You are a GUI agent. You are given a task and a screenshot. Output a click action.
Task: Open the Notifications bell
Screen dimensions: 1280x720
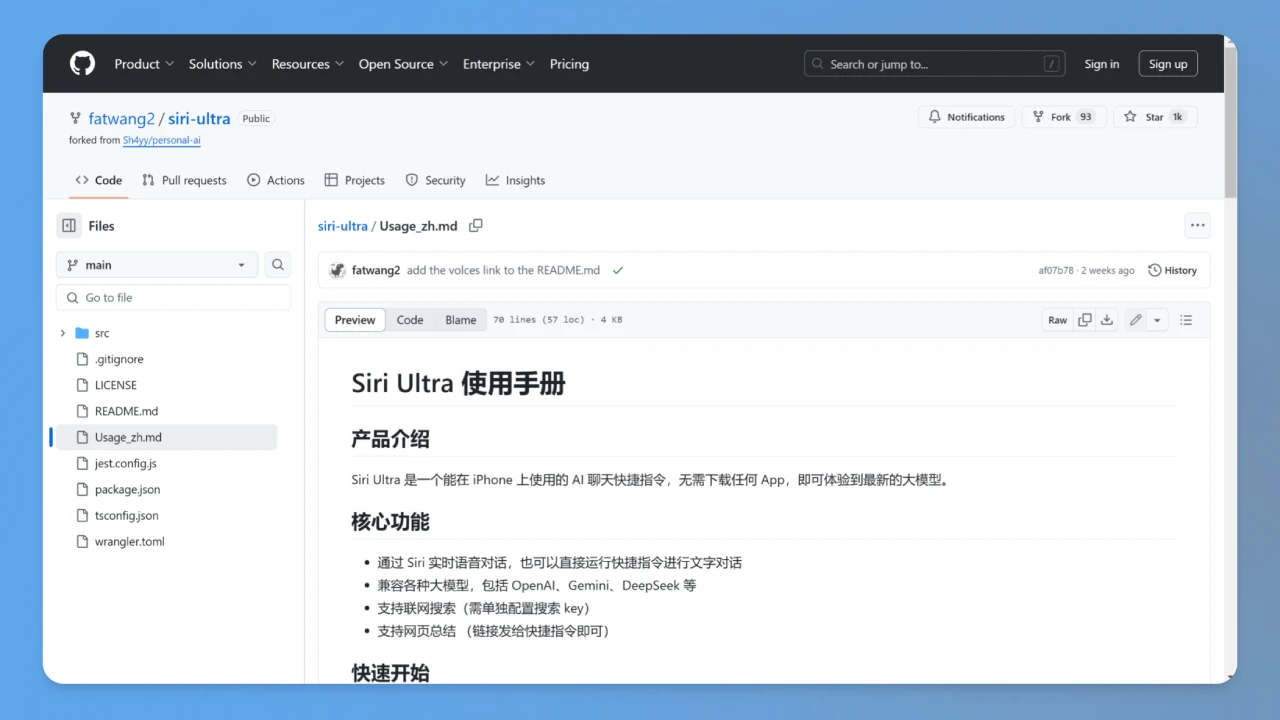[x=966, y=117]
